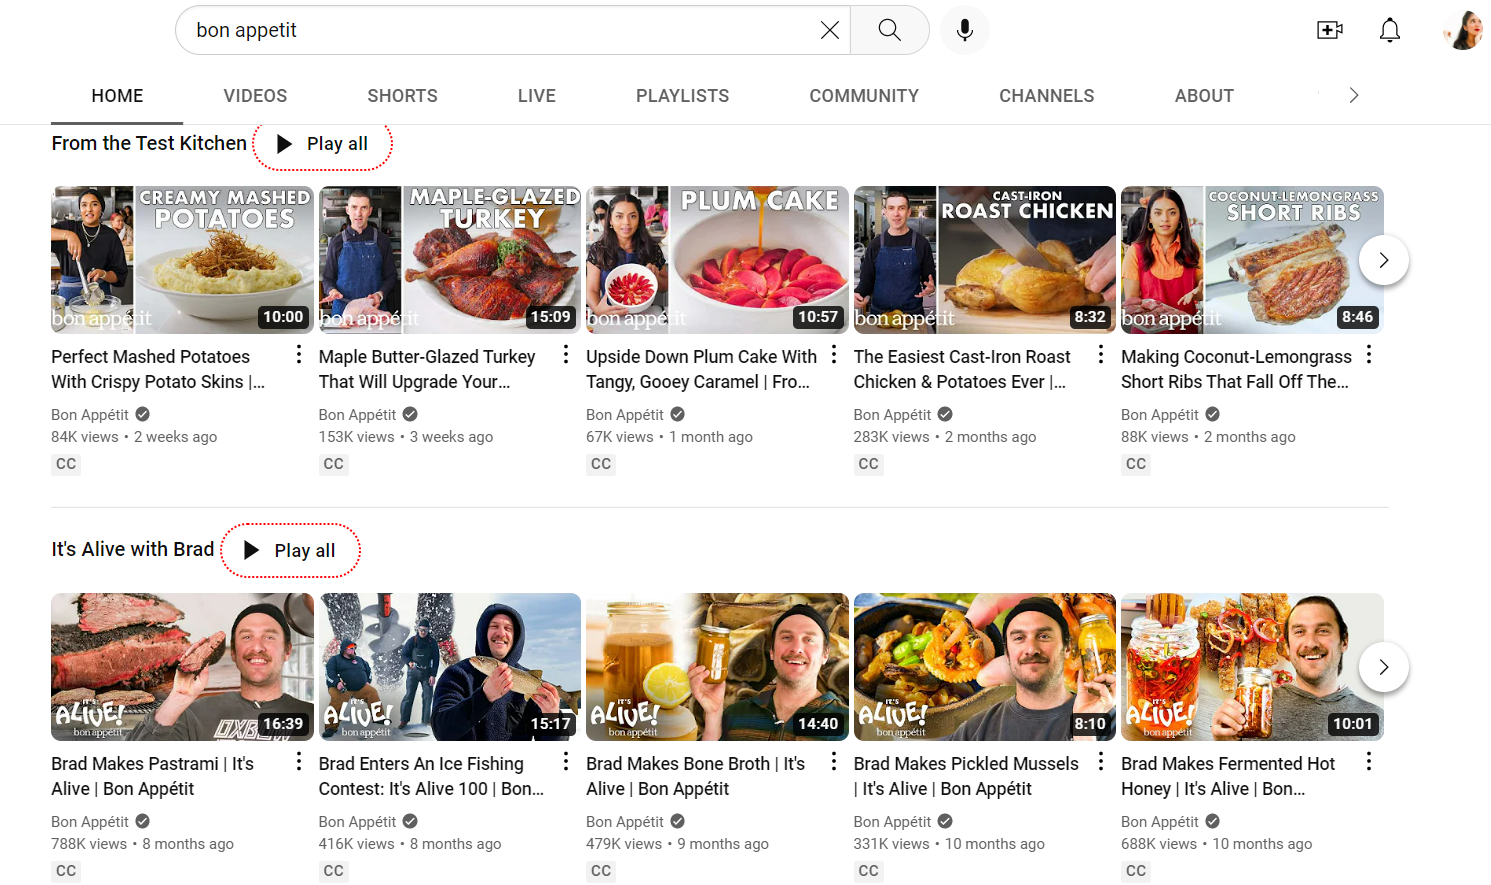Open Cast-Iron Roast Chicken thumbnail

point(985,260)
